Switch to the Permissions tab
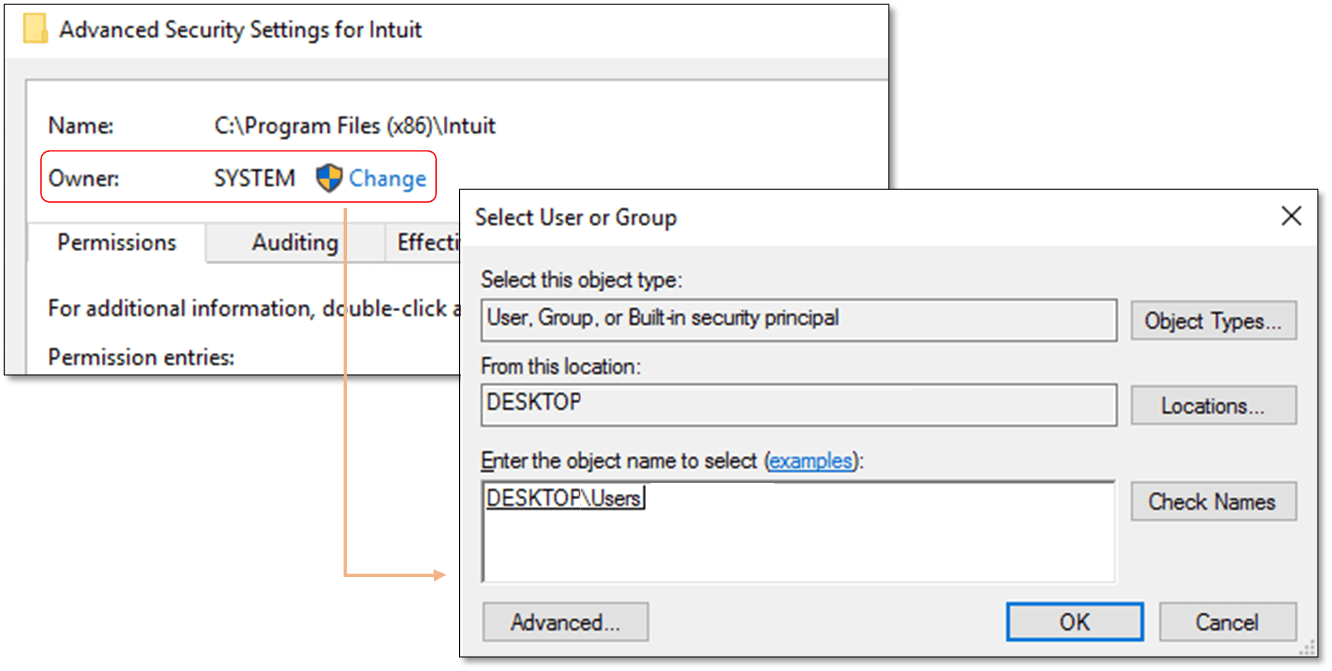 pyautogui.click(x=116, y=242)
